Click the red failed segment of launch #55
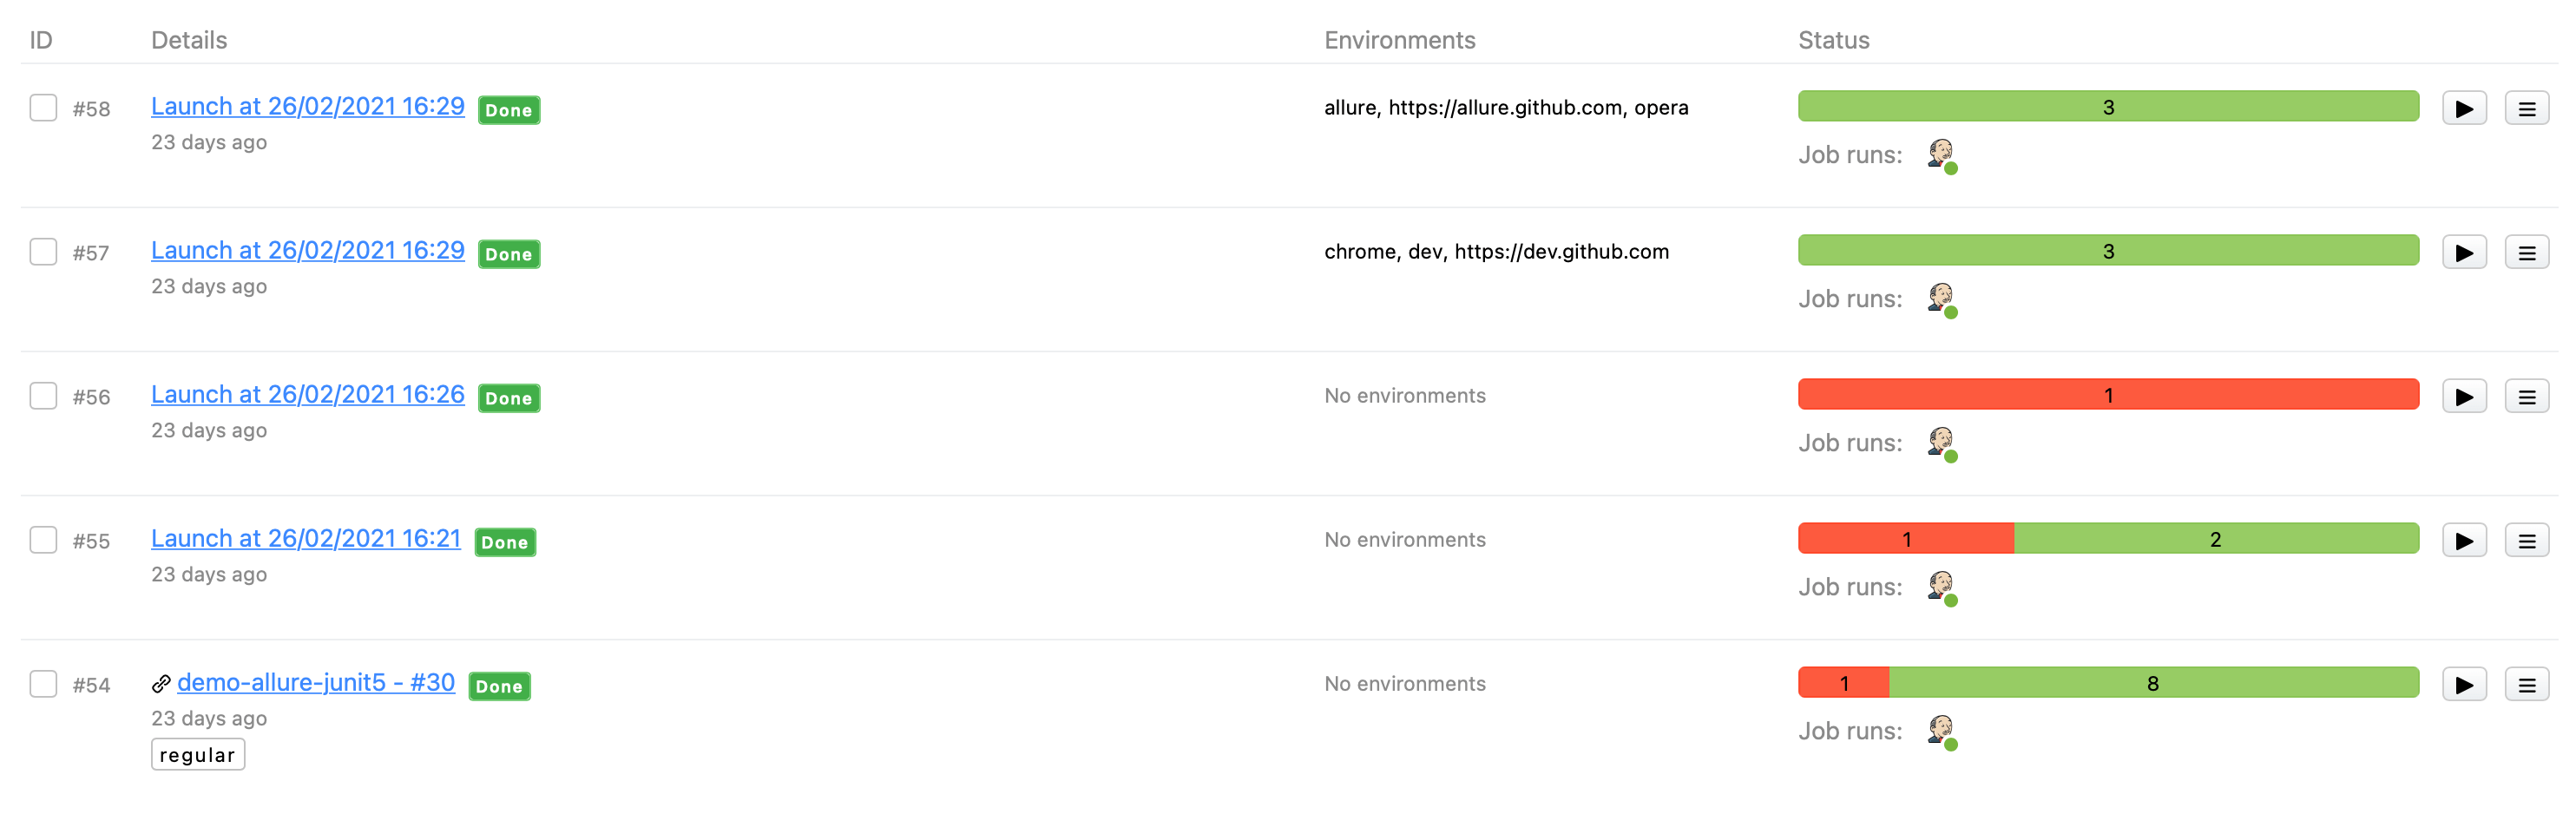The image size is (2576, 814). click(x=1905, y=539)
